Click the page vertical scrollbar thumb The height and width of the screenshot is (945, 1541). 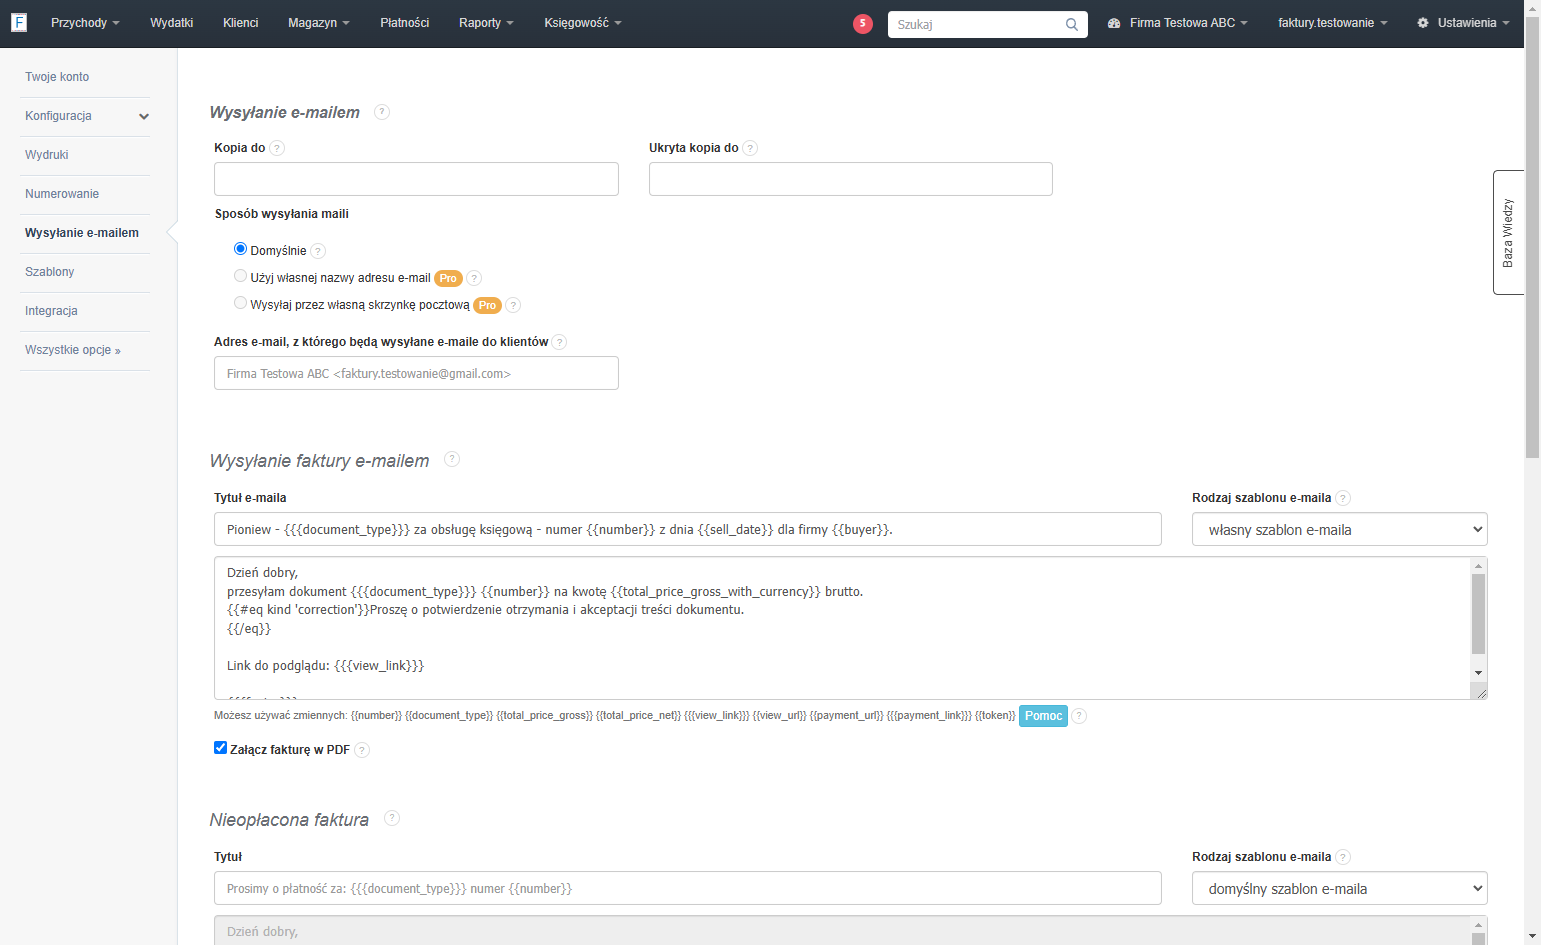[1532, 236]
